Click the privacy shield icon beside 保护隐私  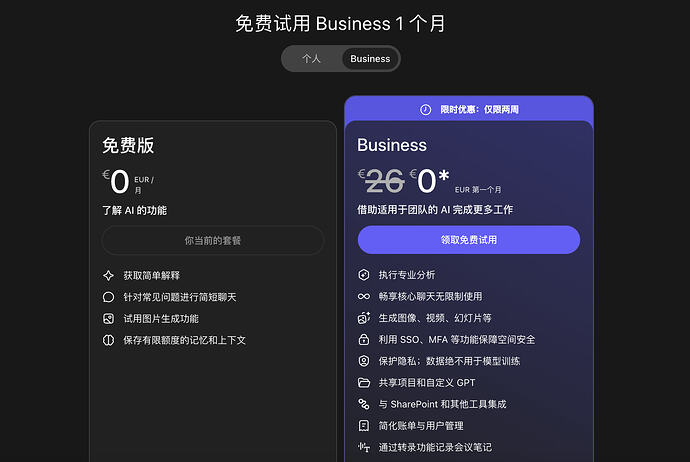[364, 361]
